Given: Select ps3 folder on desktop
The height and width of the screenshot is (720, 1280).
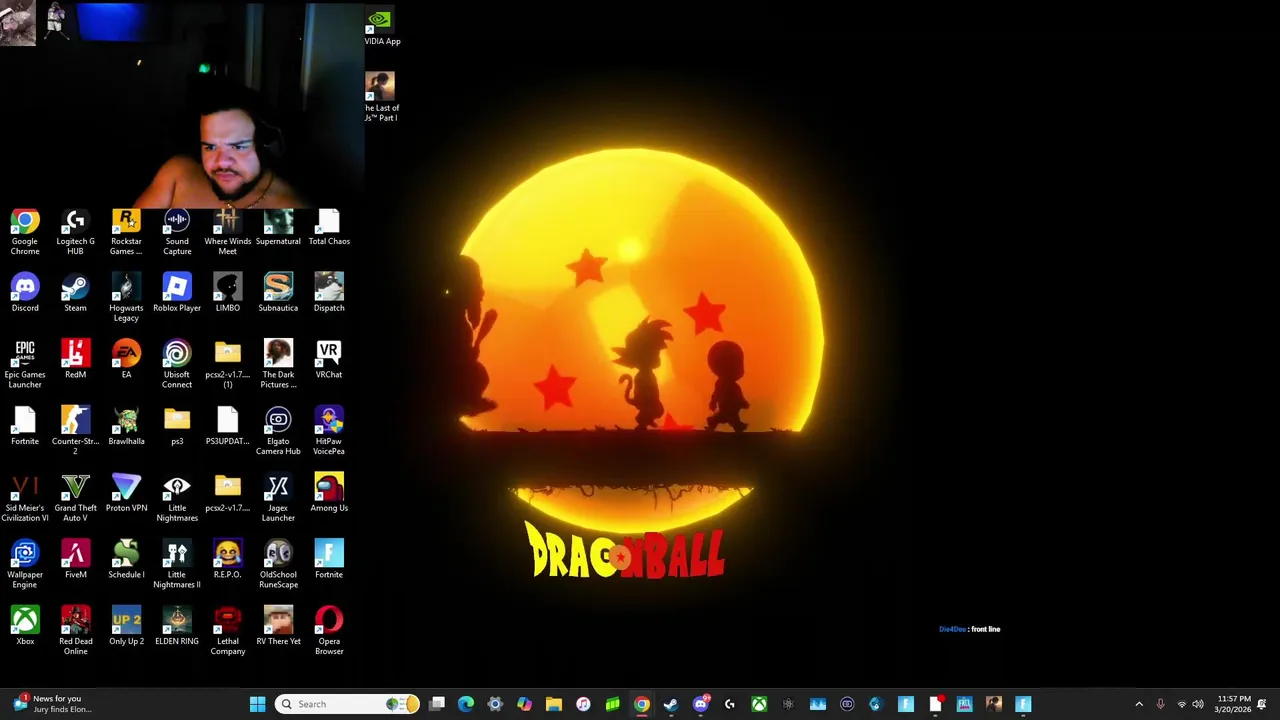Looking at the screenshot, I should (x=177, y=427).
